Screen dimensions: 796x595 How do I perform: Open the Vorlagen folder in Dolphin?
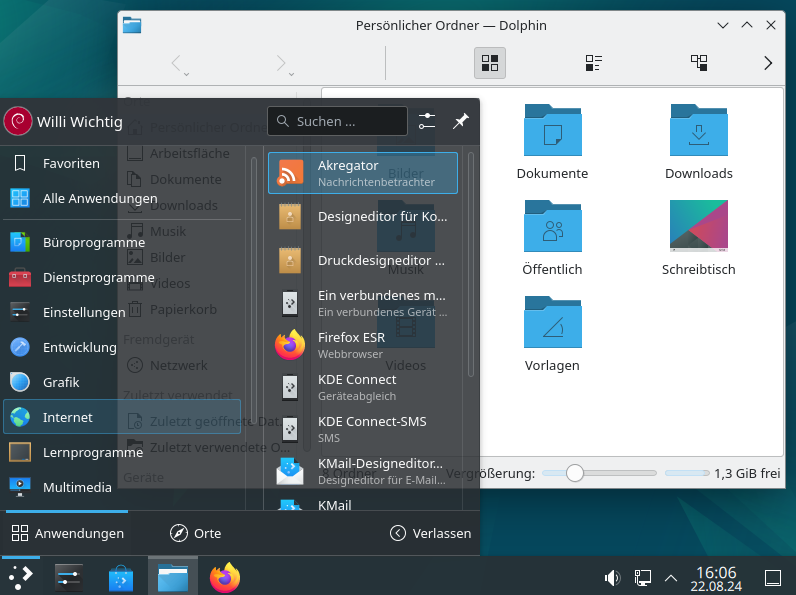(x=552, y=334)
